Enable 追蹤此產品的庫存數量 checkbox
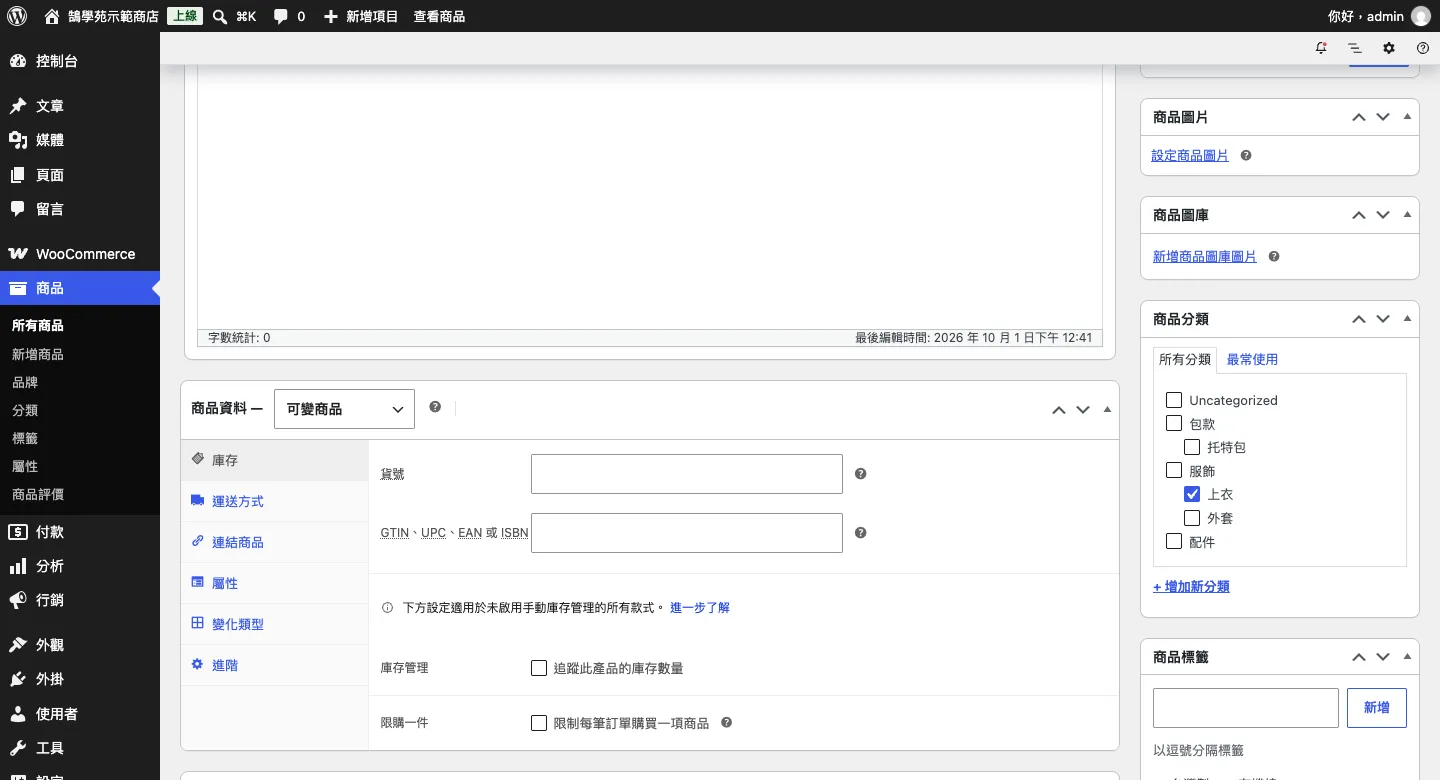Screen dimensions: 1440x780 click(539, 668)
